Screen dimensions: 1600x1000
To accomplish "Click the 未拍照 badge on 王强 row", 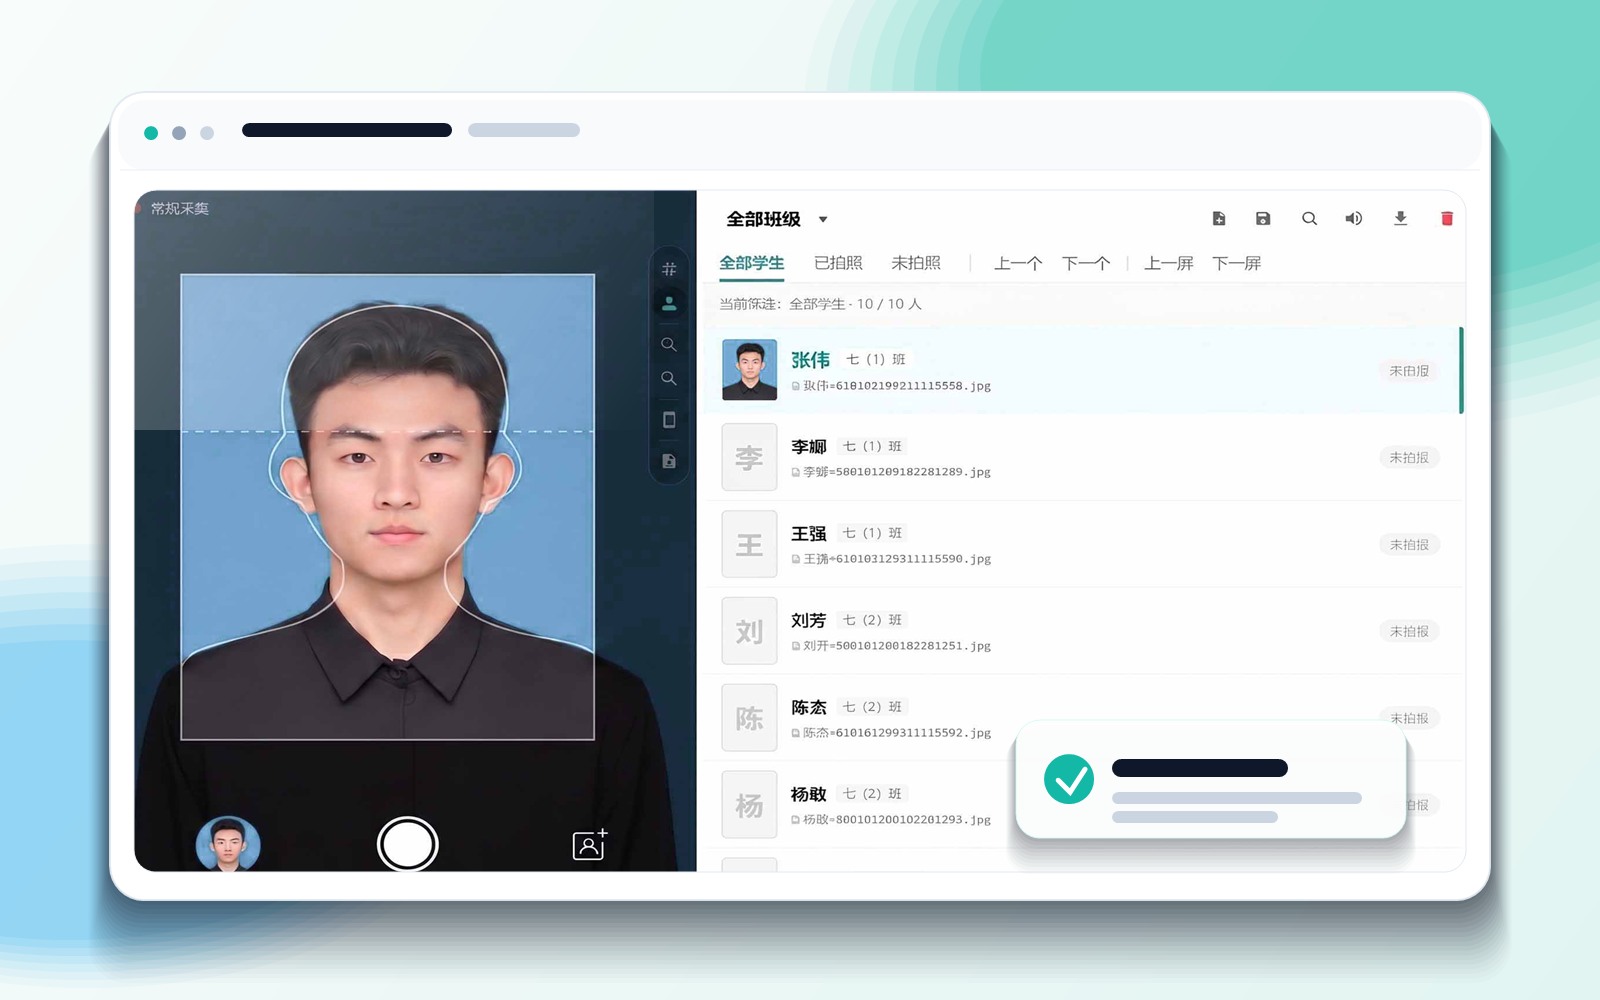I will 1409,545.
